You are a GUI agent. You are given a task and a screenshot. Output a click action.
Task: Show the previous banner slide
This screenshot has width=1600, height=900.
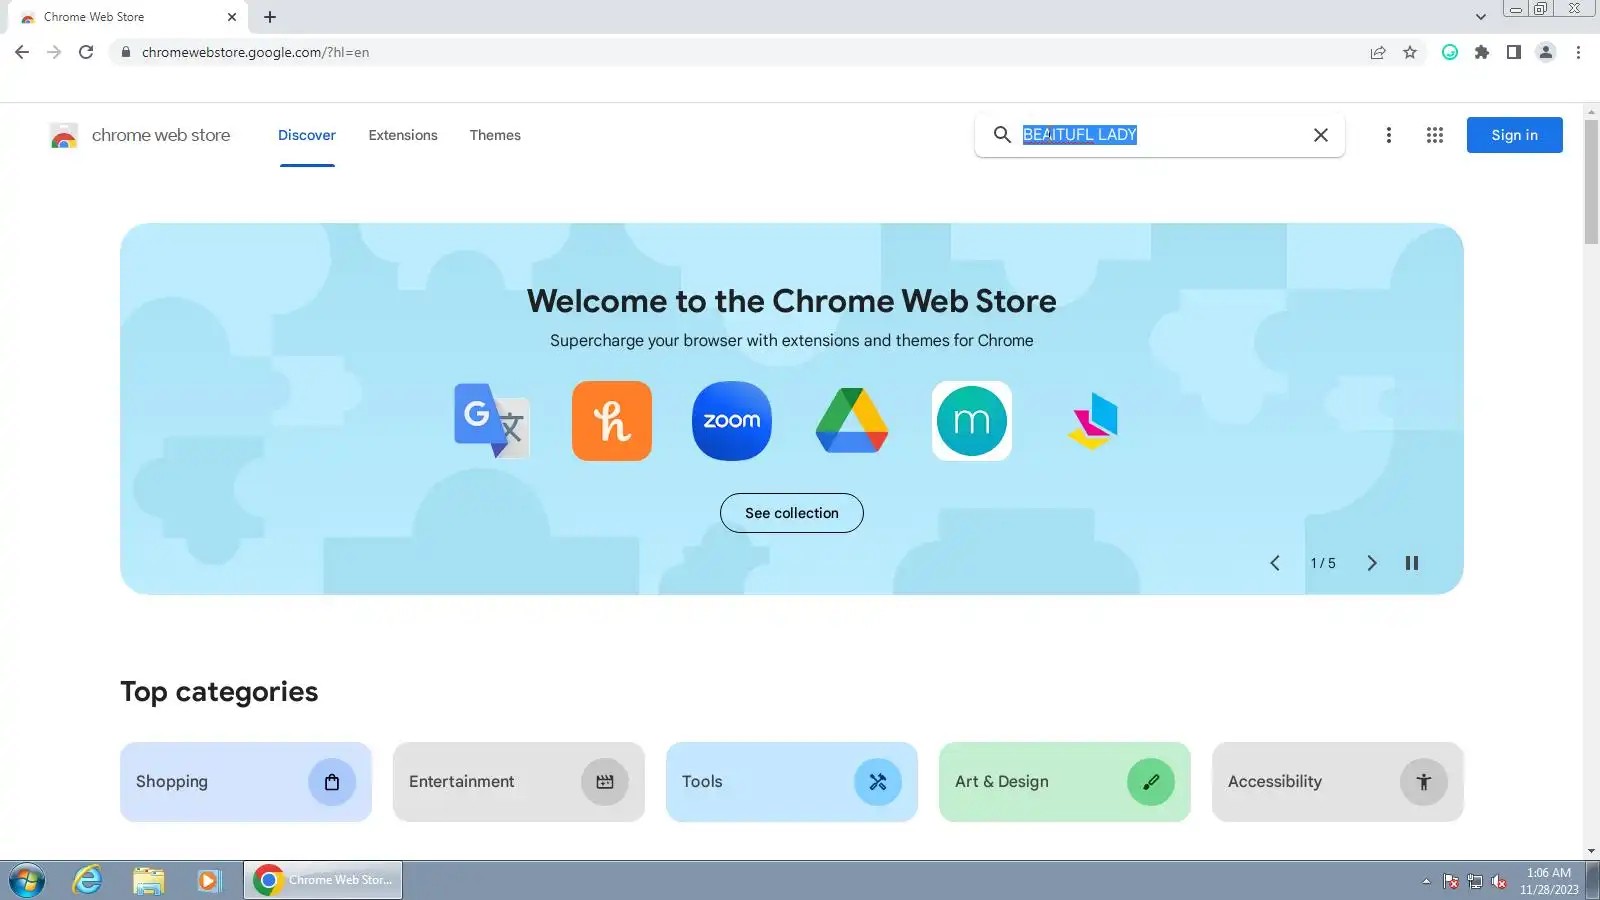click(x=1275, y=563)
